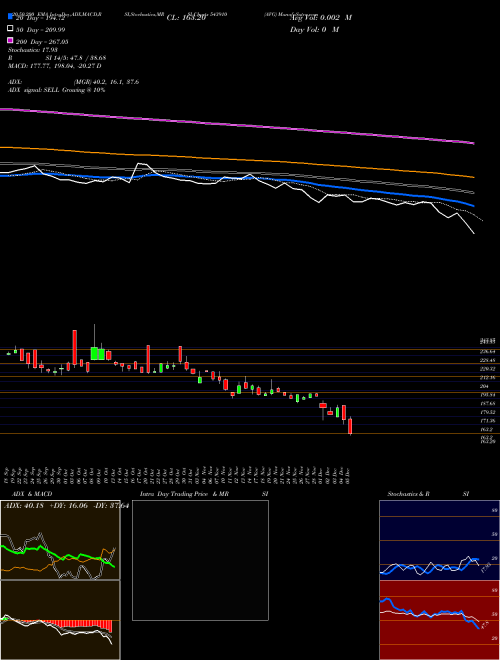Viewport: 500px width, 660px height.
Task: Click the magenta 200-day moving average line end
Action: pyautogui.click(x=473, y=143)
